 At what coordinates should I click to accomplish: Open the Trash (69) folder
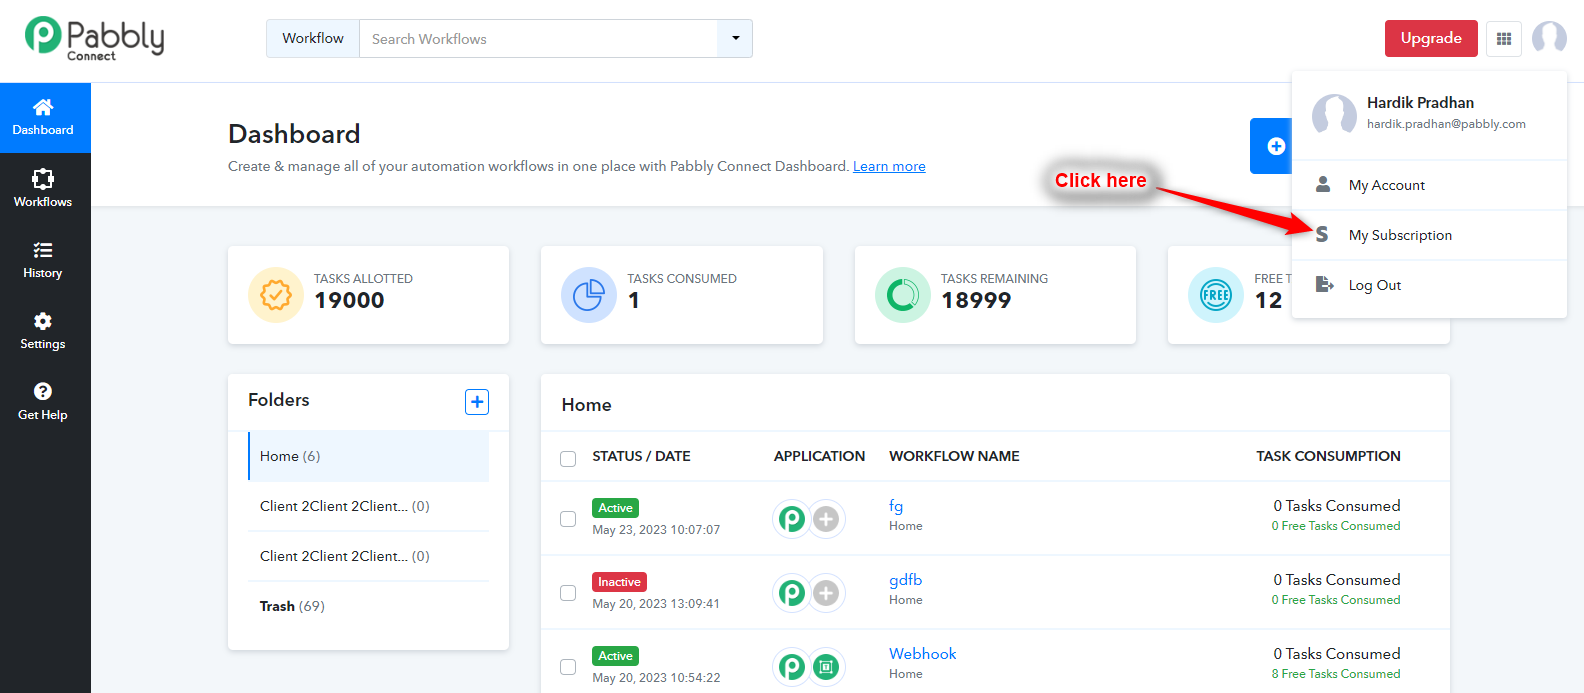click(x=368, y=606)
